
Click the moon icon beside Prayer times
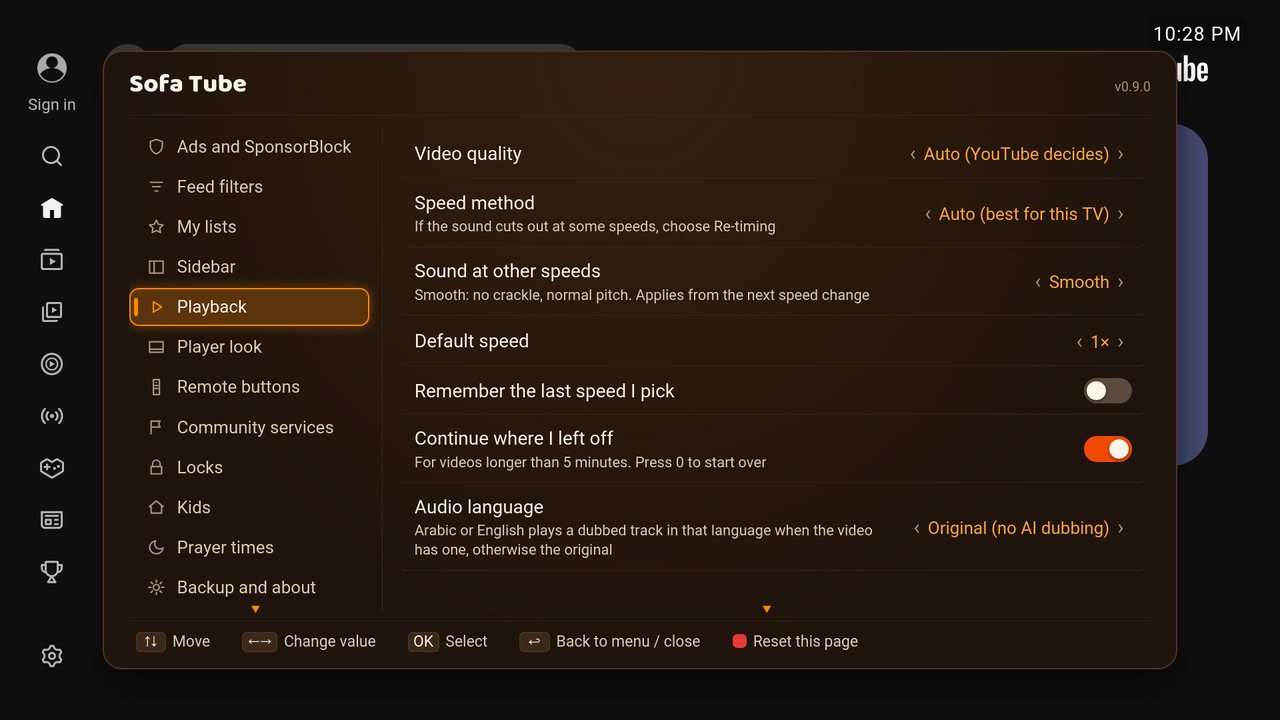(x=156, y=547)
